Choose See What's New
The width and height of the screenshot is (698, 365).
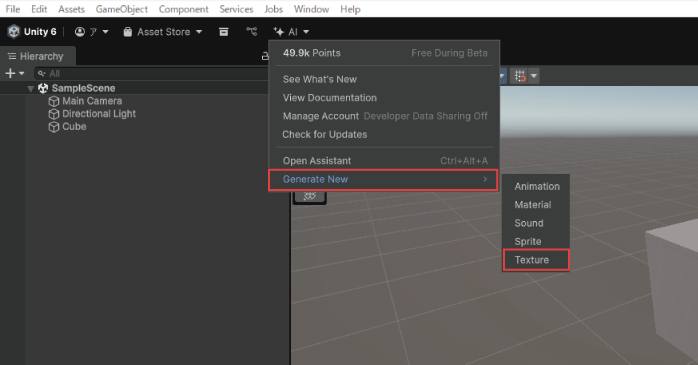click(320, 79)
